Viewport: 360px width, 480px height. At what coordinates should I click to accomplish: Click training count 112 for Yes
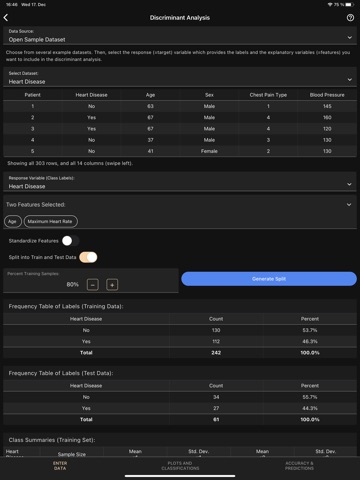point(216,341)
